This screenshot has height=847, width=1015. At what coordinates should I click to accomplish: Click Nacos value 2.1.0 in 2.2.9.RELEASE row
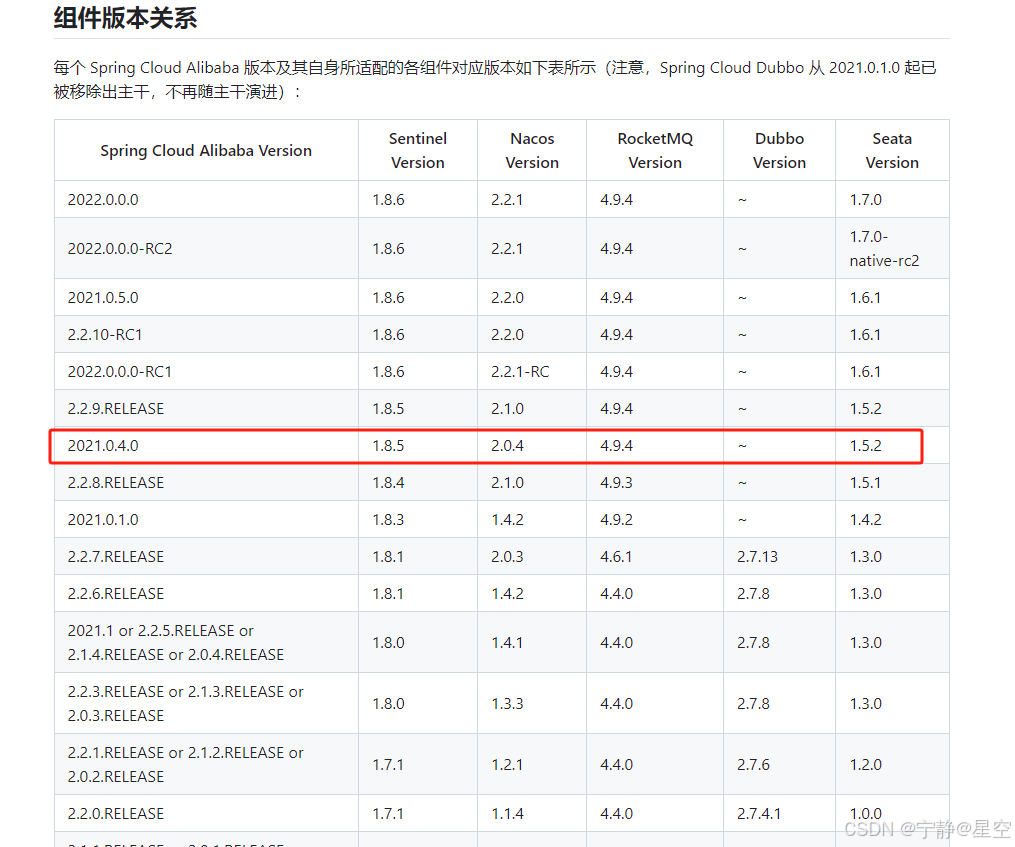tap(507, 409)
